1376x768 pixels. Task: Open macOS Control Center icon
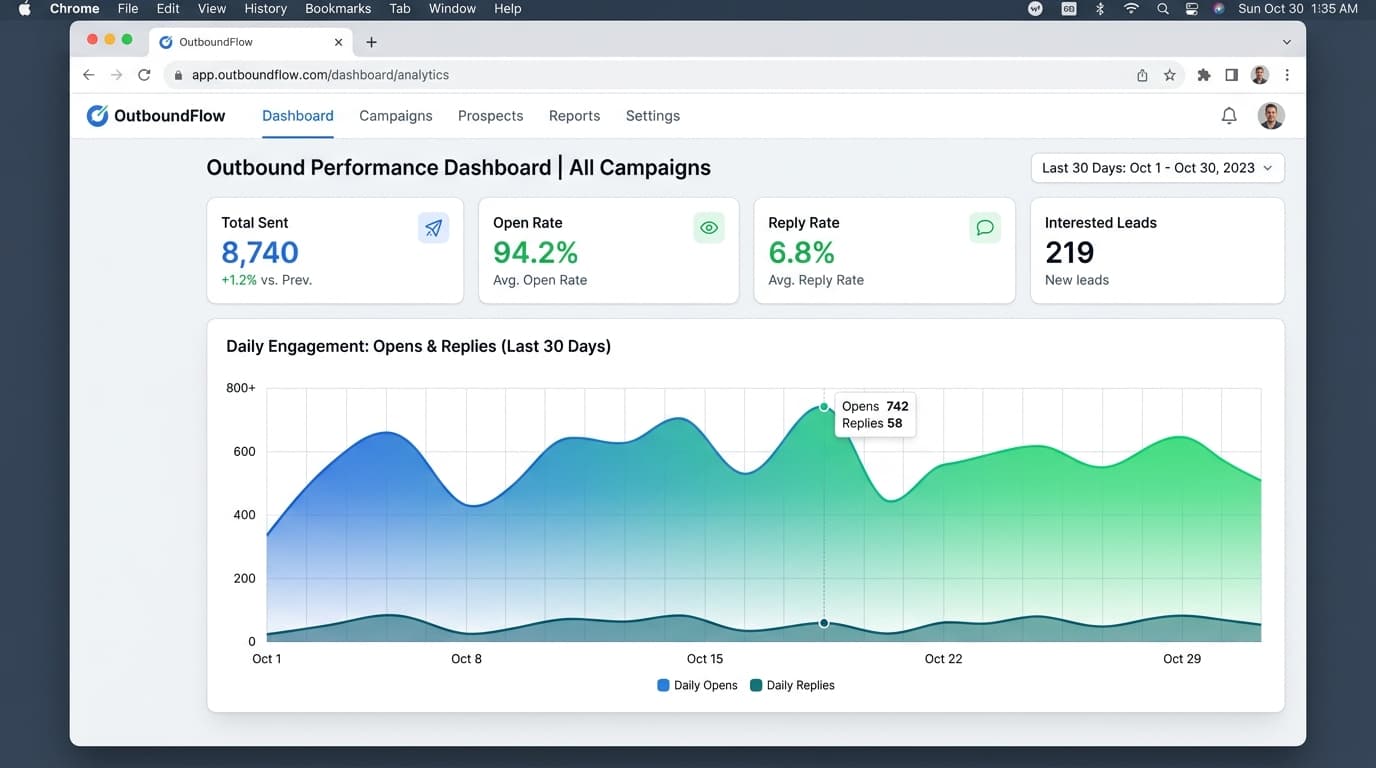[x=1191, y=8]
